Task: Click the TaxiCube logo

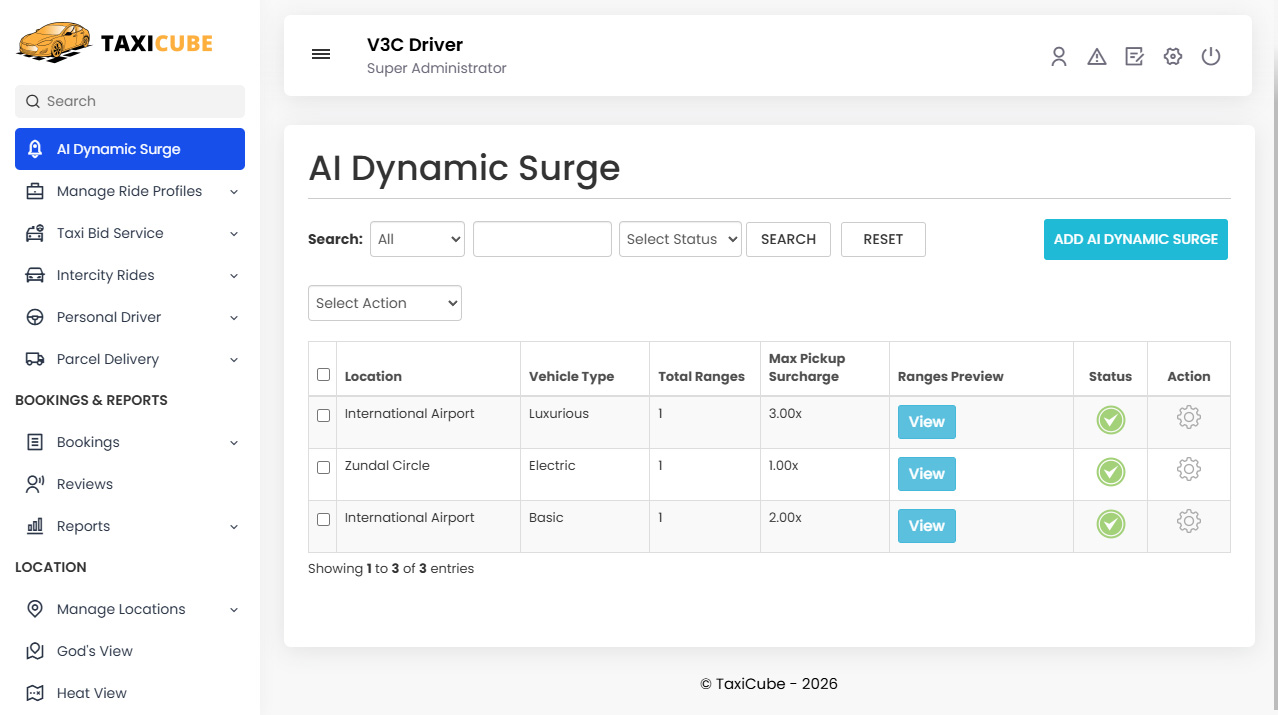Action: 113,42
